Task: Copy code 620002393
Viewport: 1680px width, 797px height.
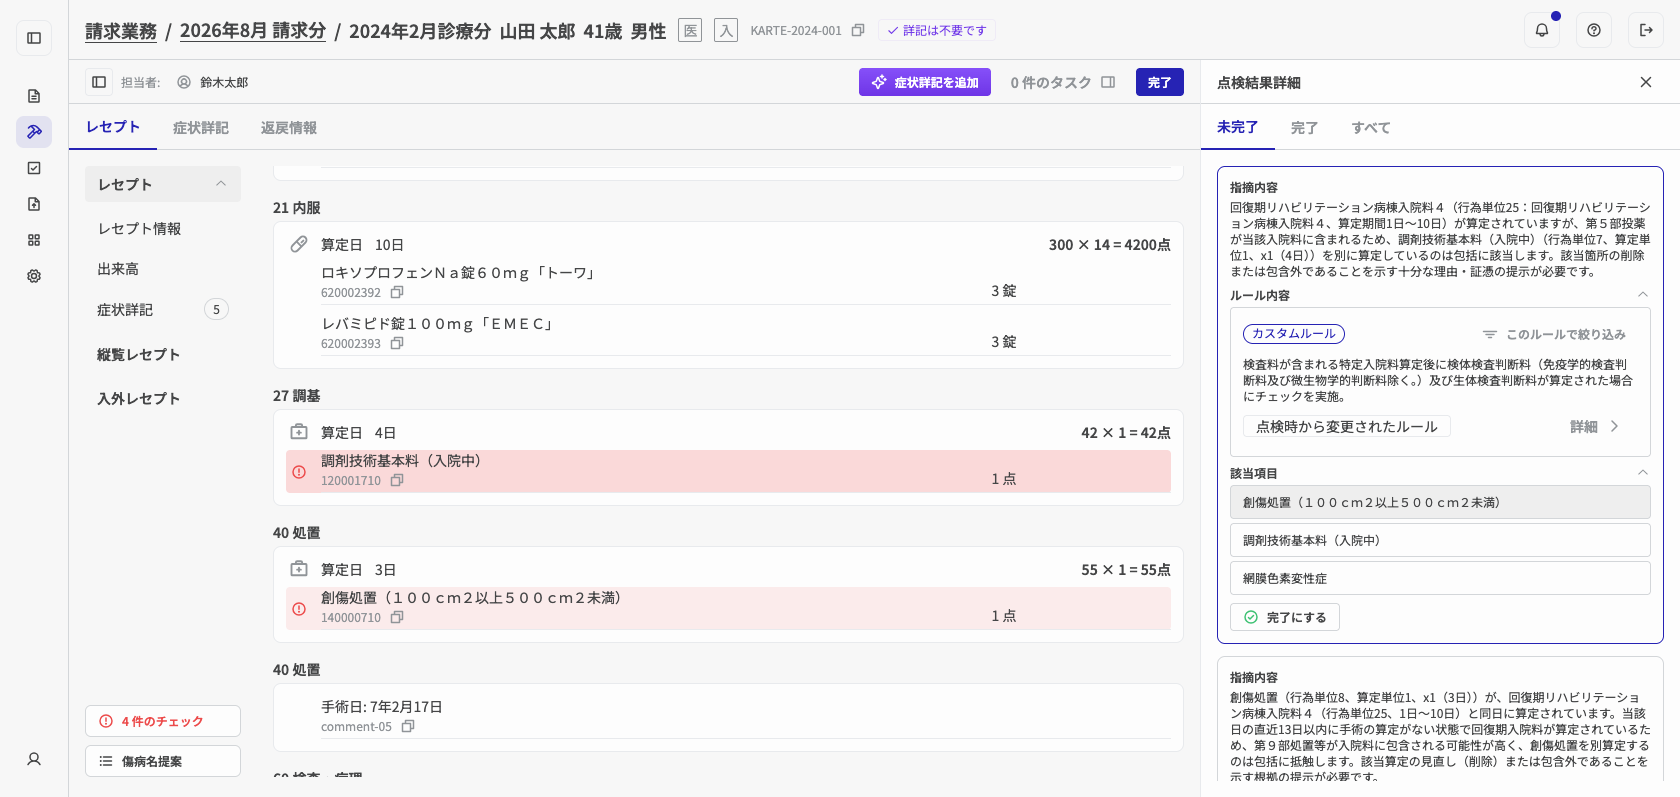Action: [x=397, y=343]
